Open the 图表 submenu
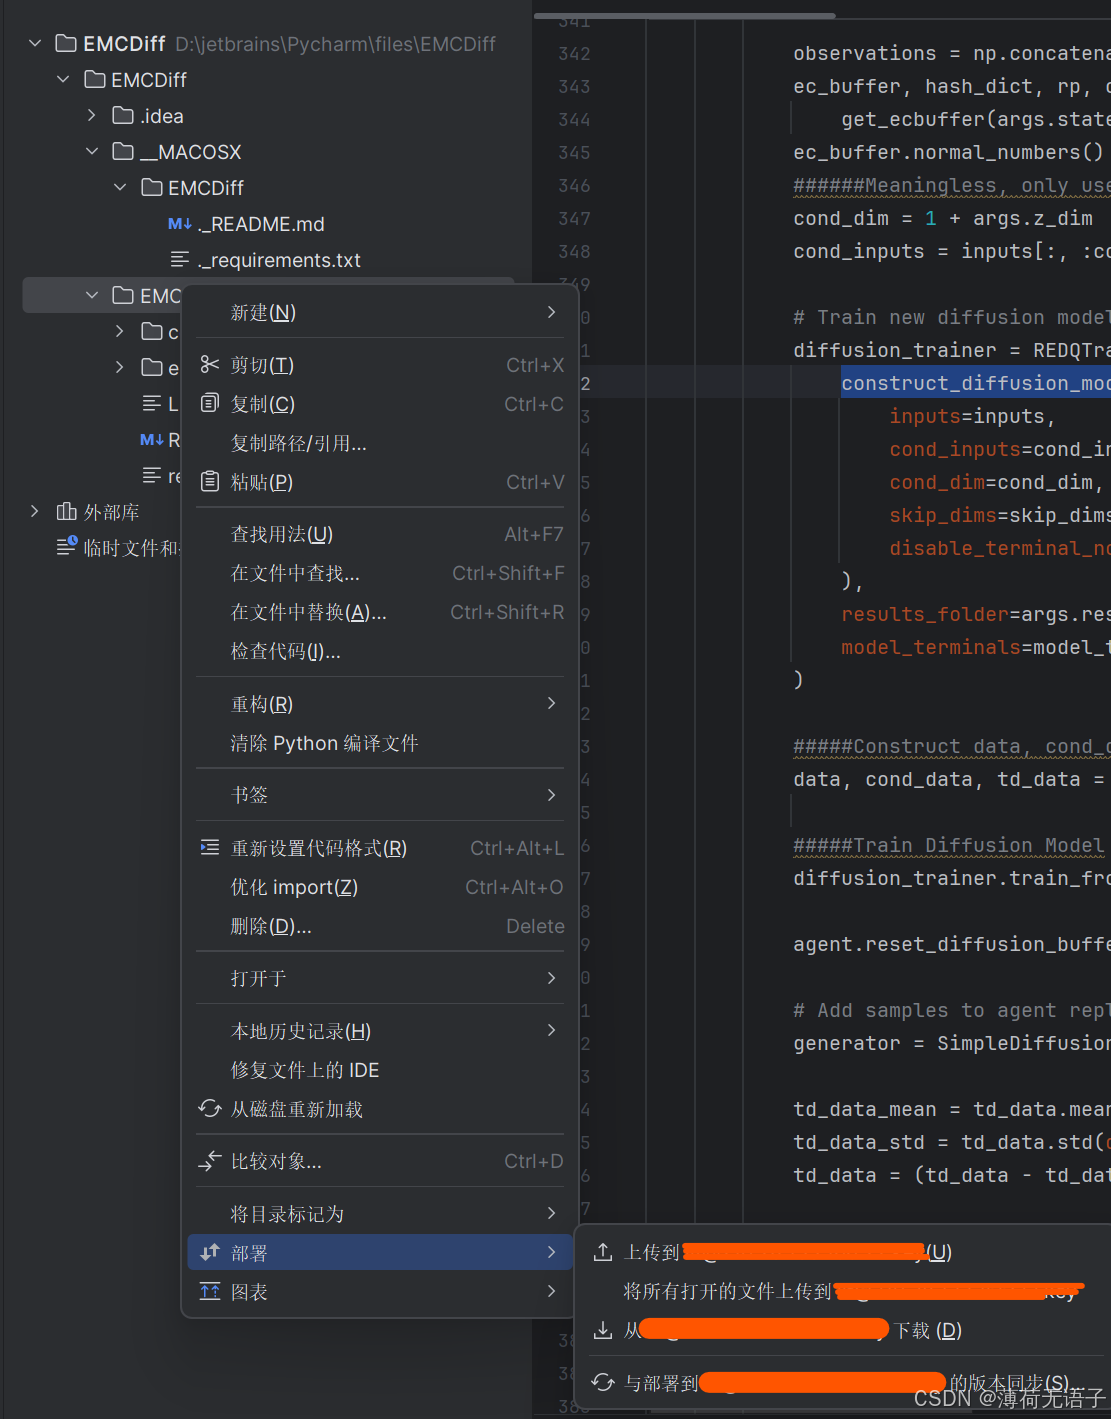 pyautogui.click(x=380, y=1292)
